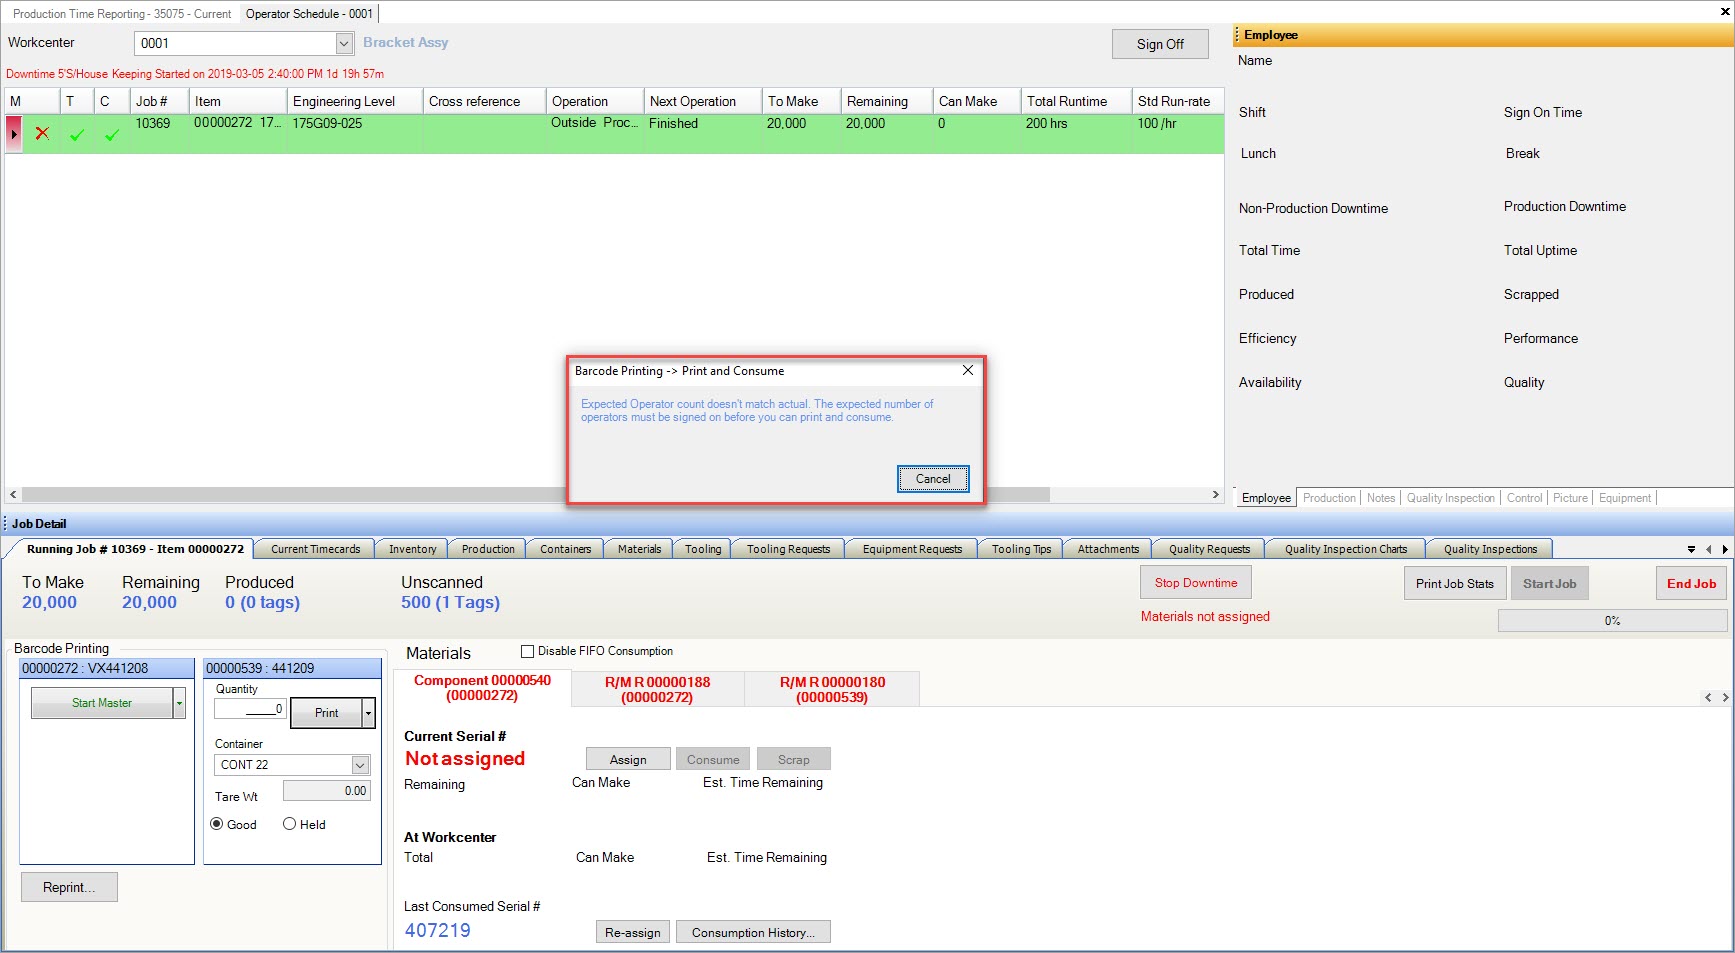Expand the Start Master dropdown arrow
The width and height of the screenshot is (1735, 953).
pos(180,703)
